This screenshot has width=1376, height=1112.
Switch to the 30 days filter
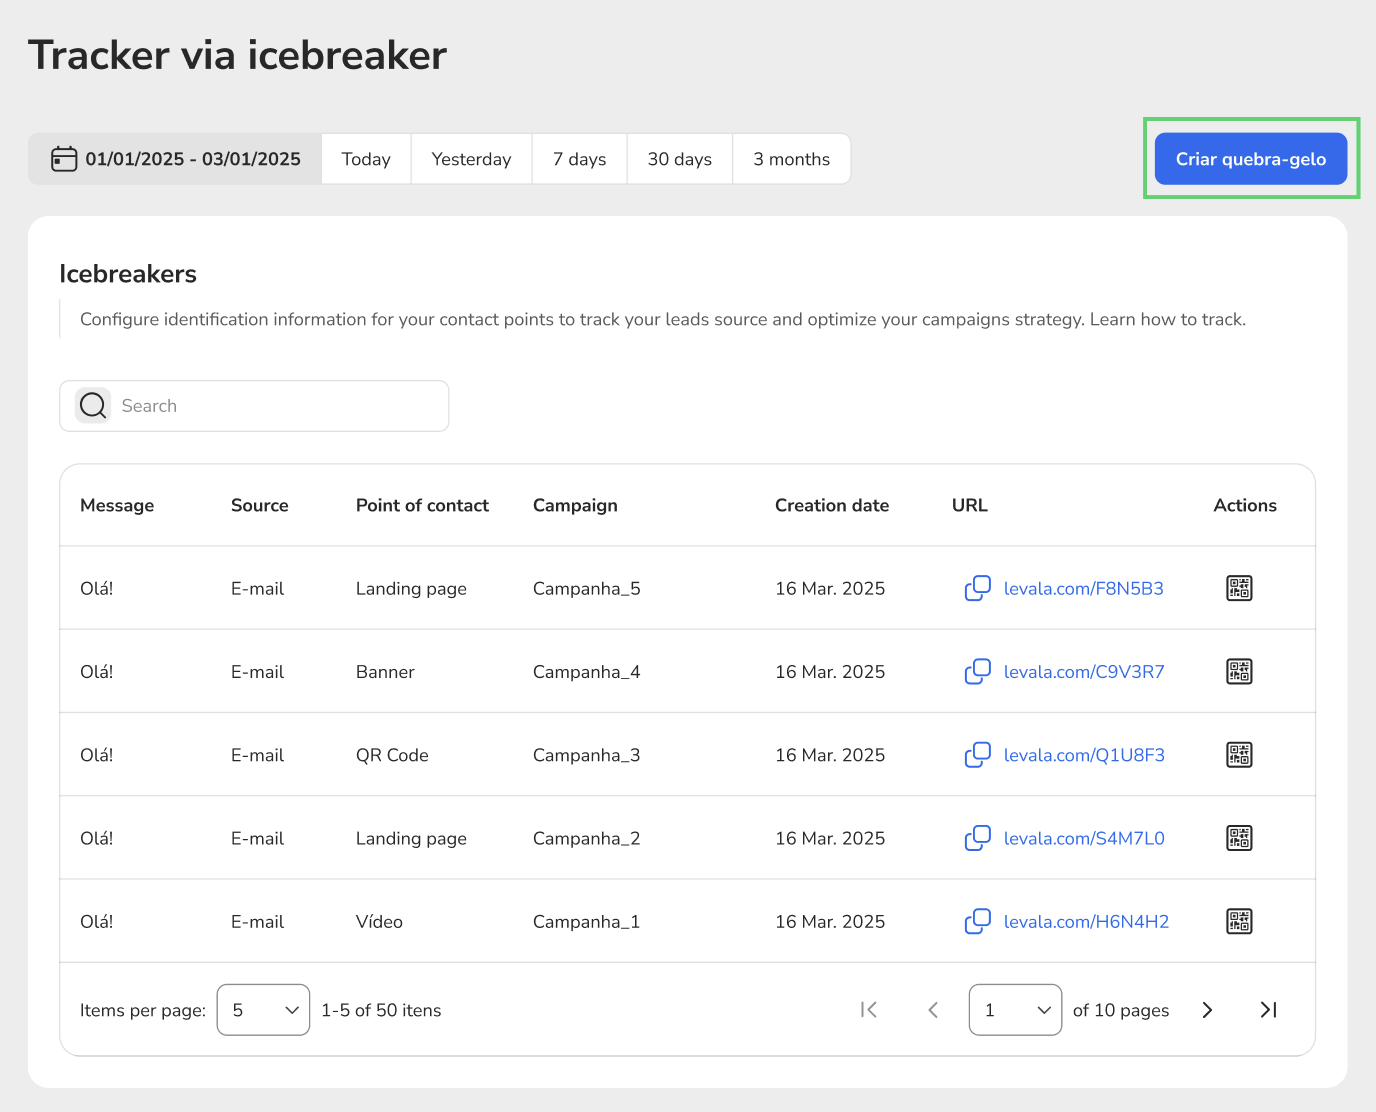click(x=679, y=159)
